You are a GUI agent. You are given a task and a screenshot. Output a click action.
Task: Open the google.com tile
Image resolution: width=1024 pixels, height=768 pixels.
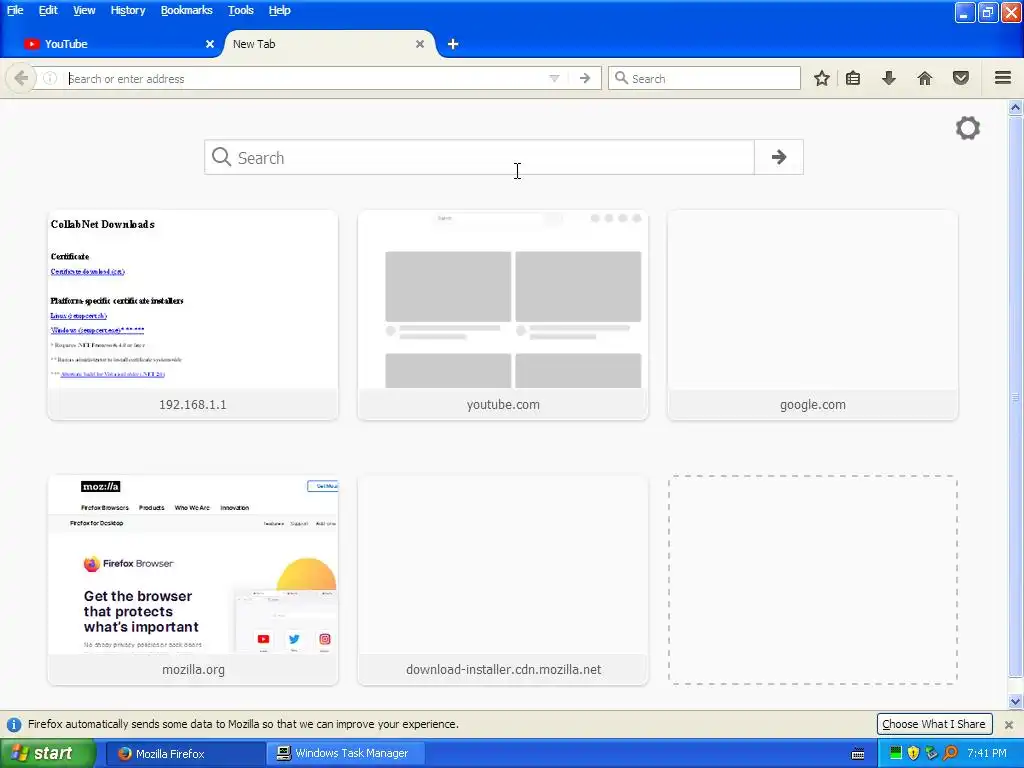[x=812, y=315]
